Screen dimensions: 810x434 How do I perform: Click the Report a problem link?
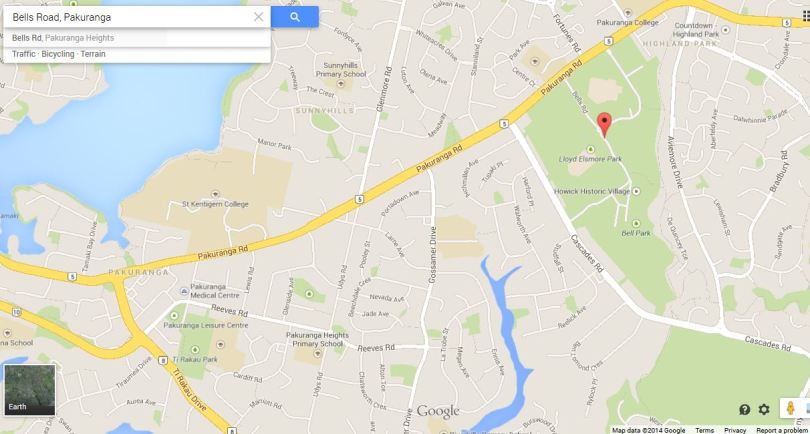[783, 430]
